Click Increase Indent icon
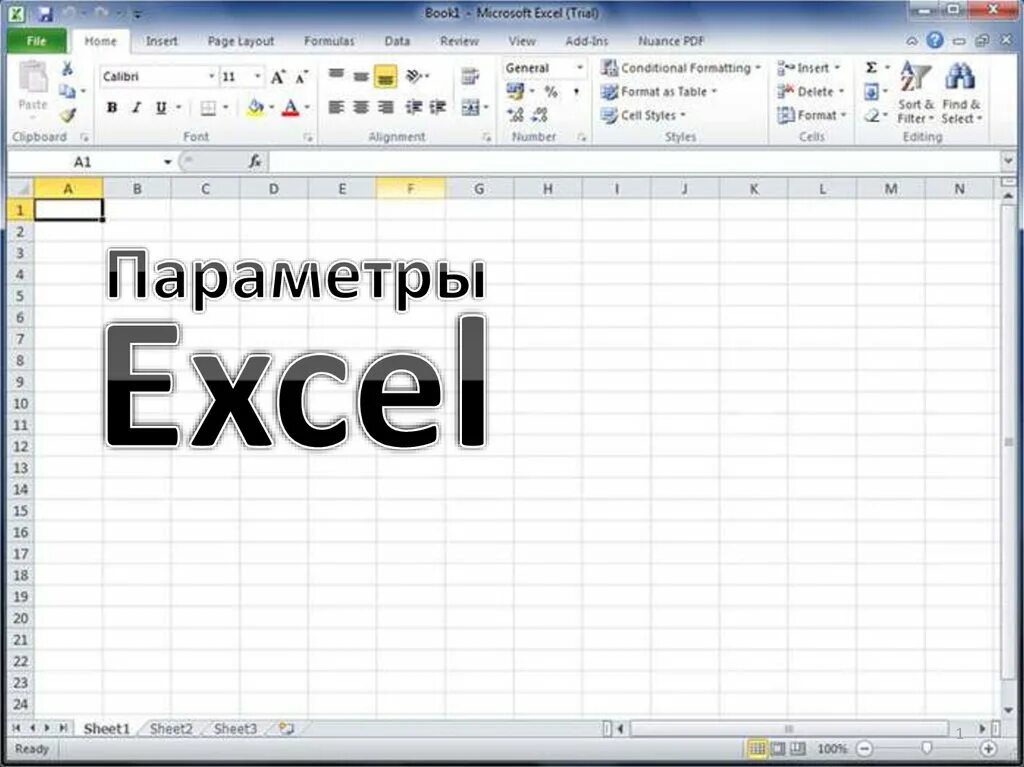1024x767 pixels. coord(438,106)
